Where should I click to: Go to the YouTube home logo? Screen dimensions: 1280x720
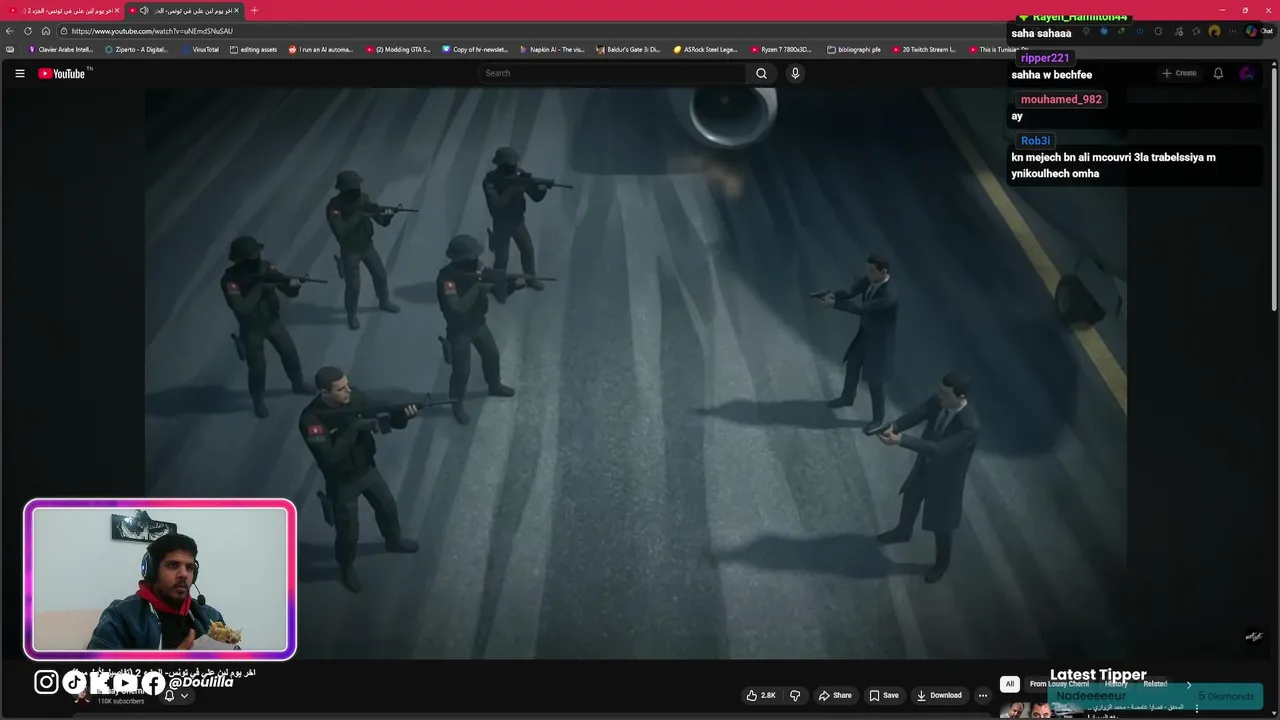(63, 73)
